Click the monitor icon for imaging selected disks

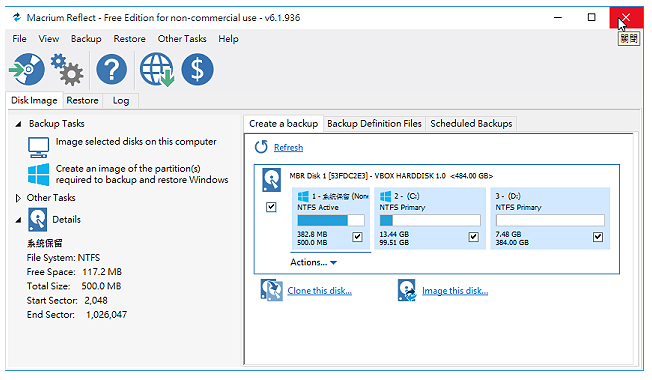point(38,147)
